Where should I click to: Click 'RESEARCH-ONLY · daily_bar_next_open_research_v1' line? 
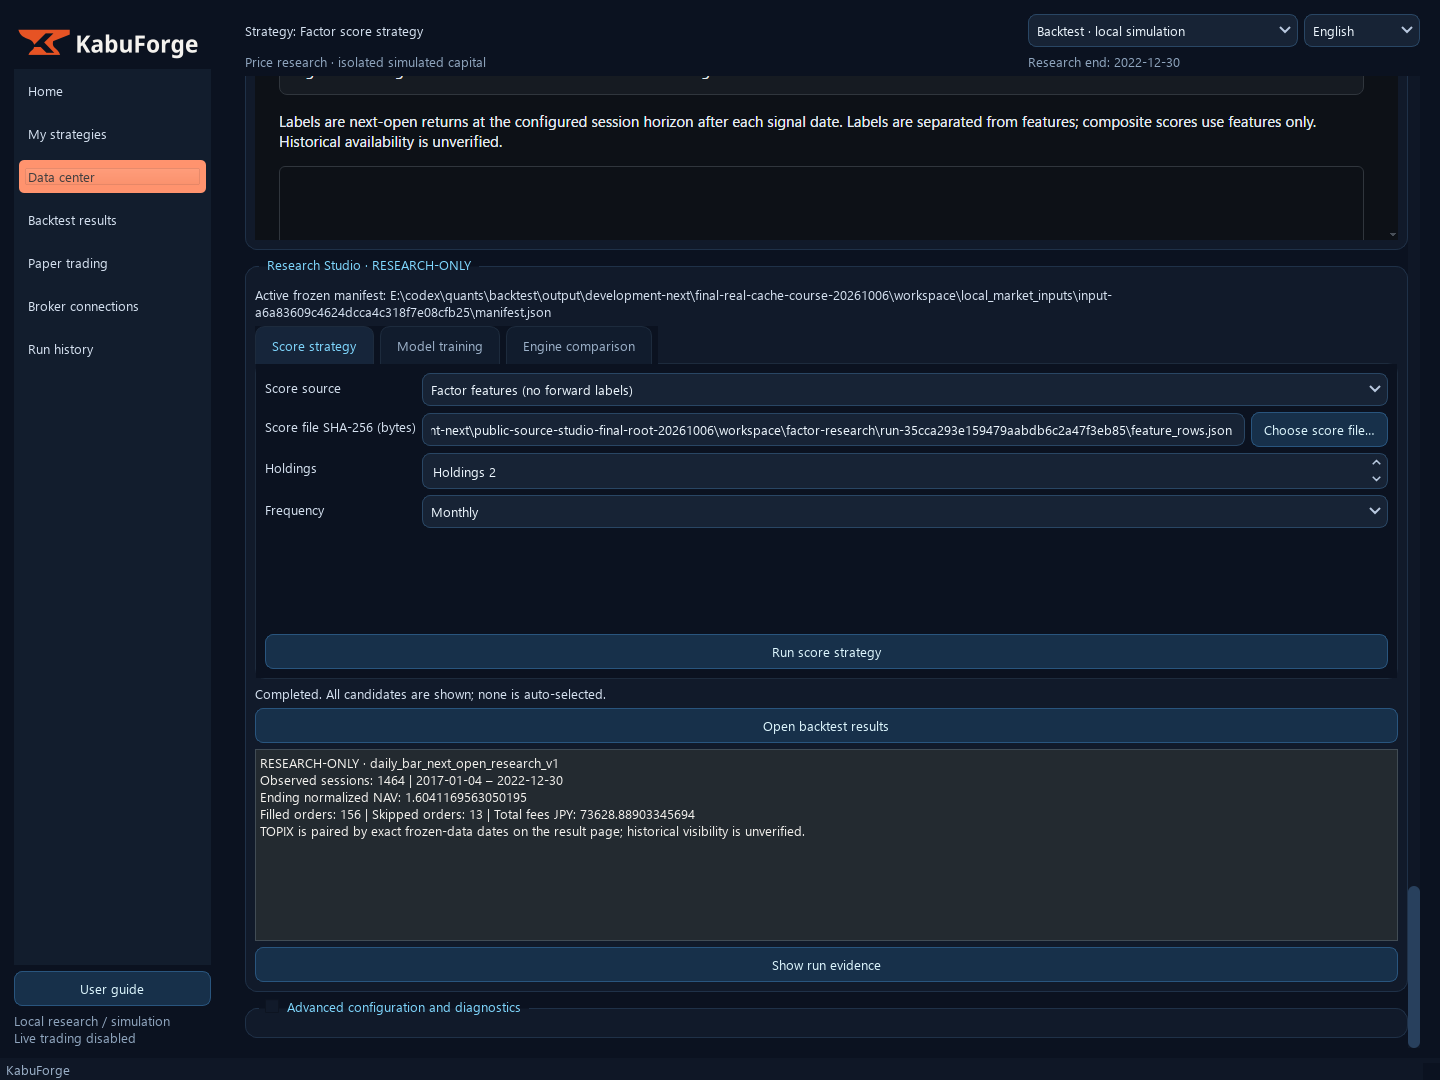[x=409, y=764]
